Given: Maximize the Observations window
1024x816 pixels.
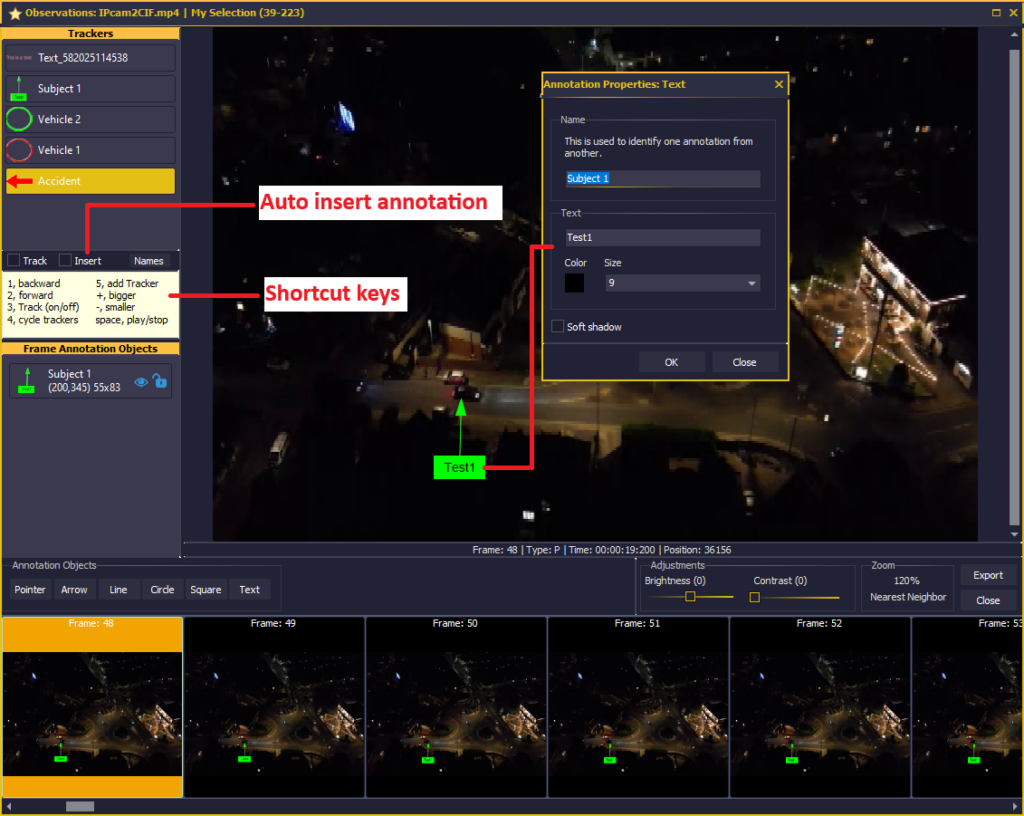Looking at the screenshot, I should click(996, 12).
